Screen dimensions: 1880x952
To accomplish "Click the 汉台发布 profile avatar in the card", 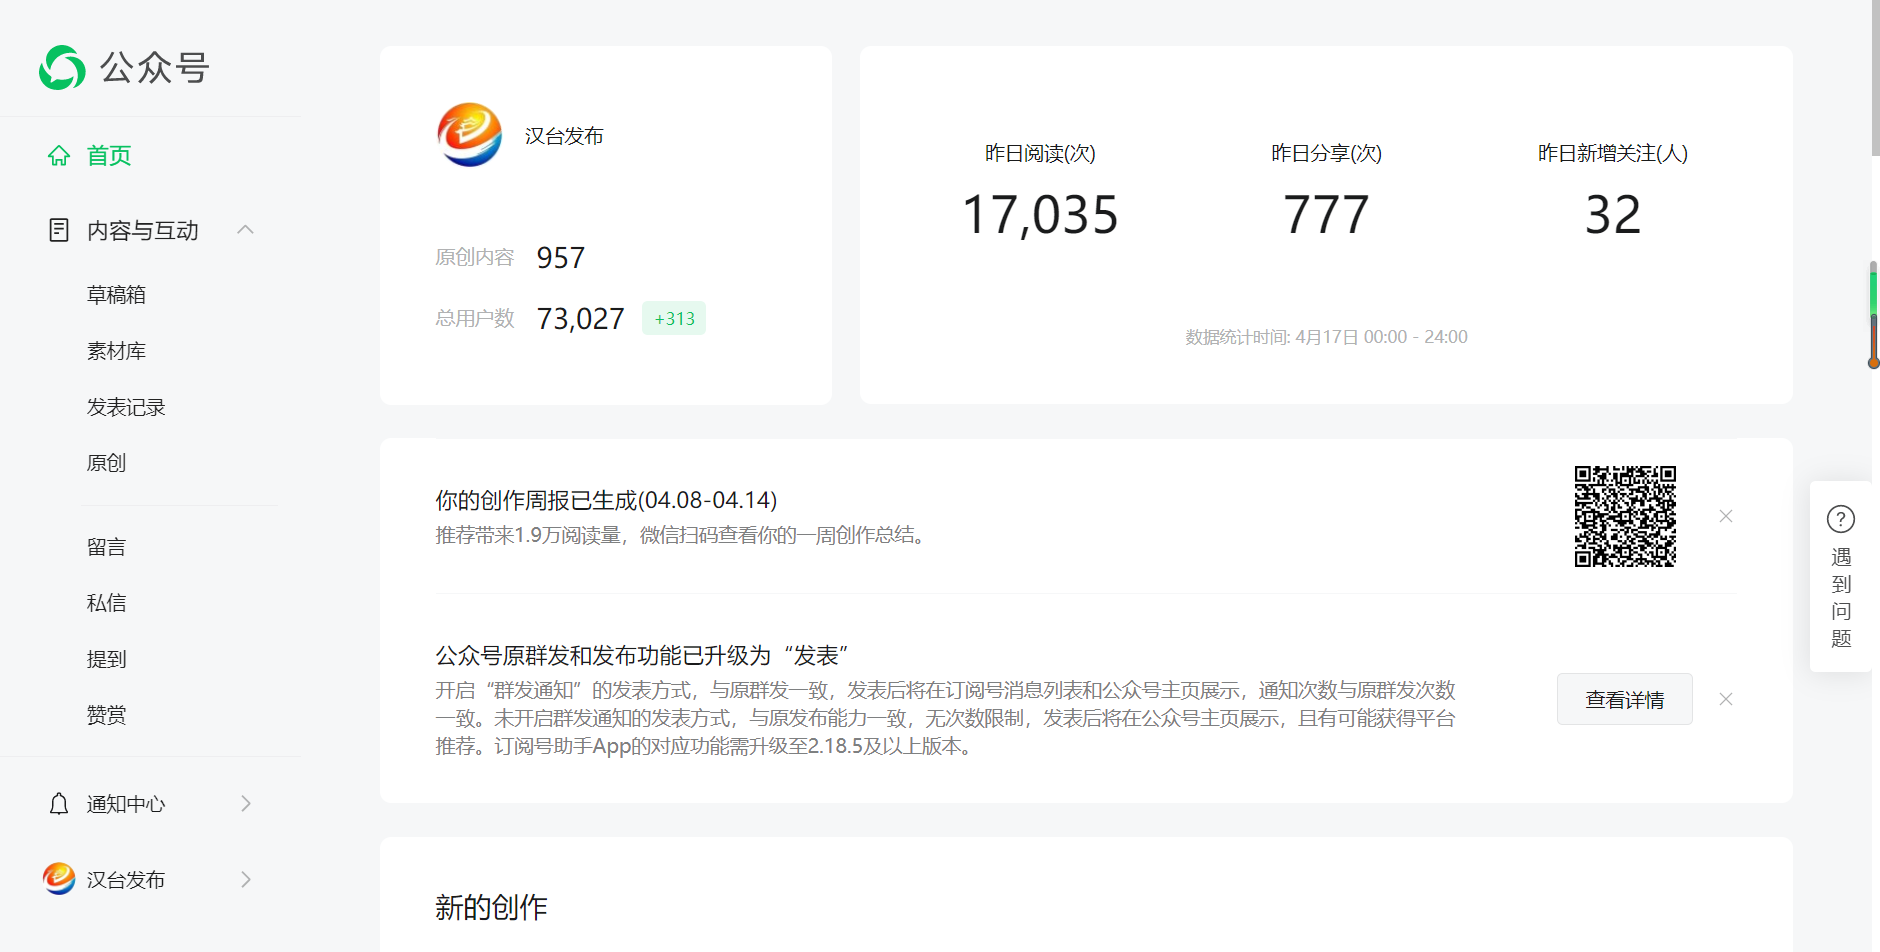I will point(469,135).
